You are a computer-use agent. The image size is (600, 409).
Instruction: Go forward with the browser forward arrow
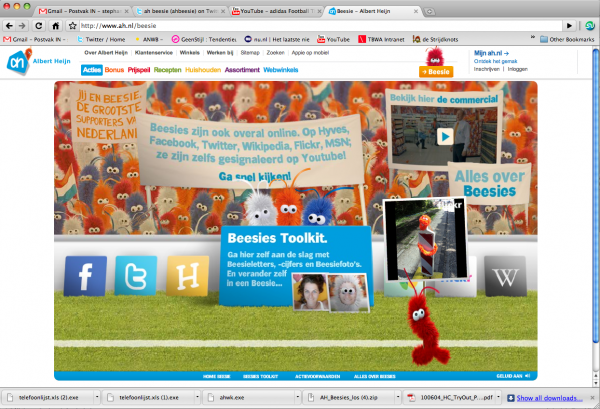click(x=22, y=26)
